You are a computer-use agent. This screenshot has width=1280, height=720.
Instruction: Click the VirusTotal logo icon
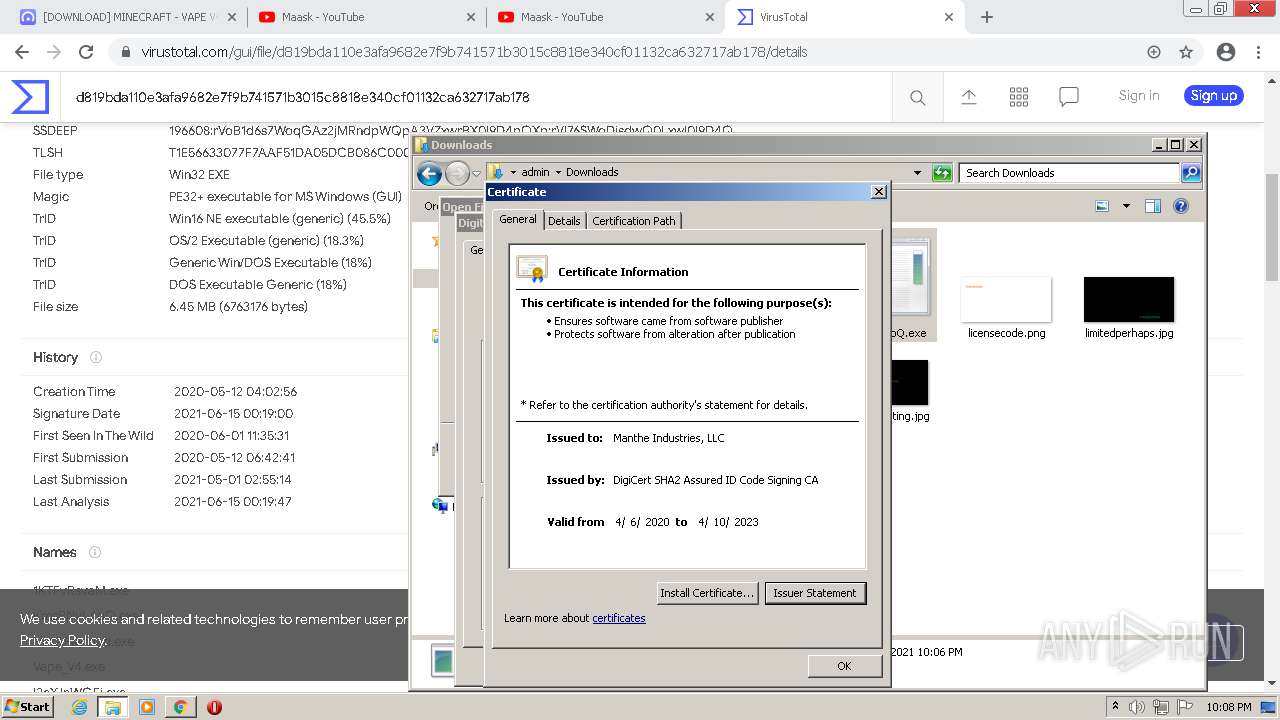(x=30, y=97)
